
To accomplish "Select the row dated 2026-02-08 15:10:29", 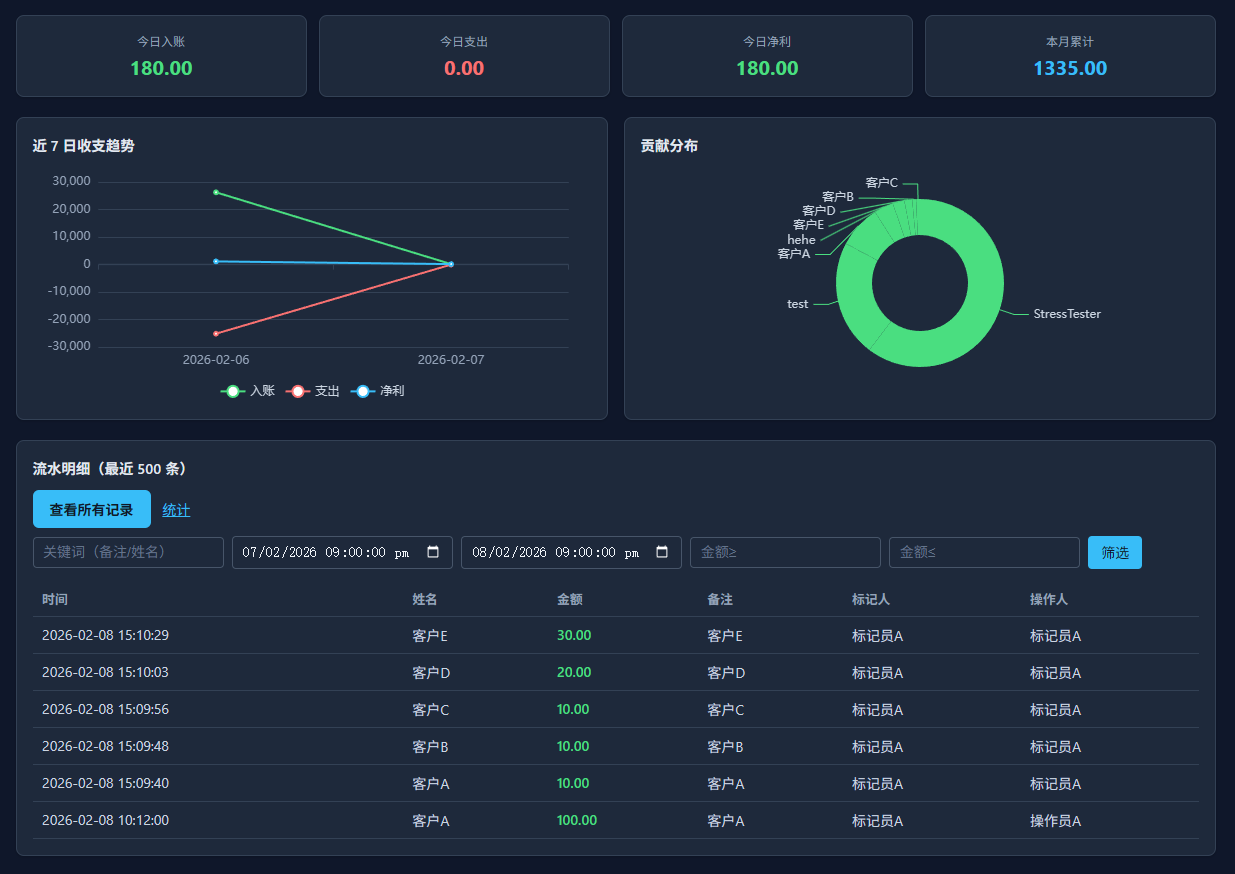I will pos(615,635).
